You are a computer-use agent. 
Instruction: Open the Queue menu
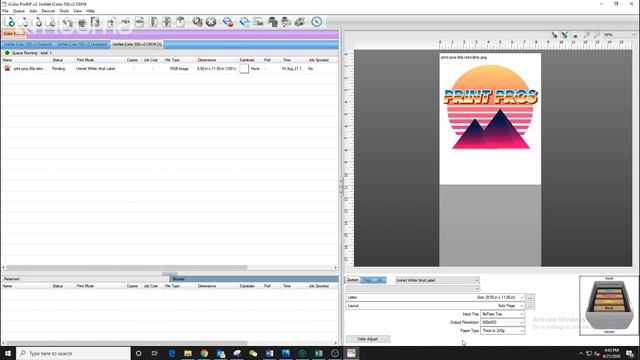pos(19,11)
